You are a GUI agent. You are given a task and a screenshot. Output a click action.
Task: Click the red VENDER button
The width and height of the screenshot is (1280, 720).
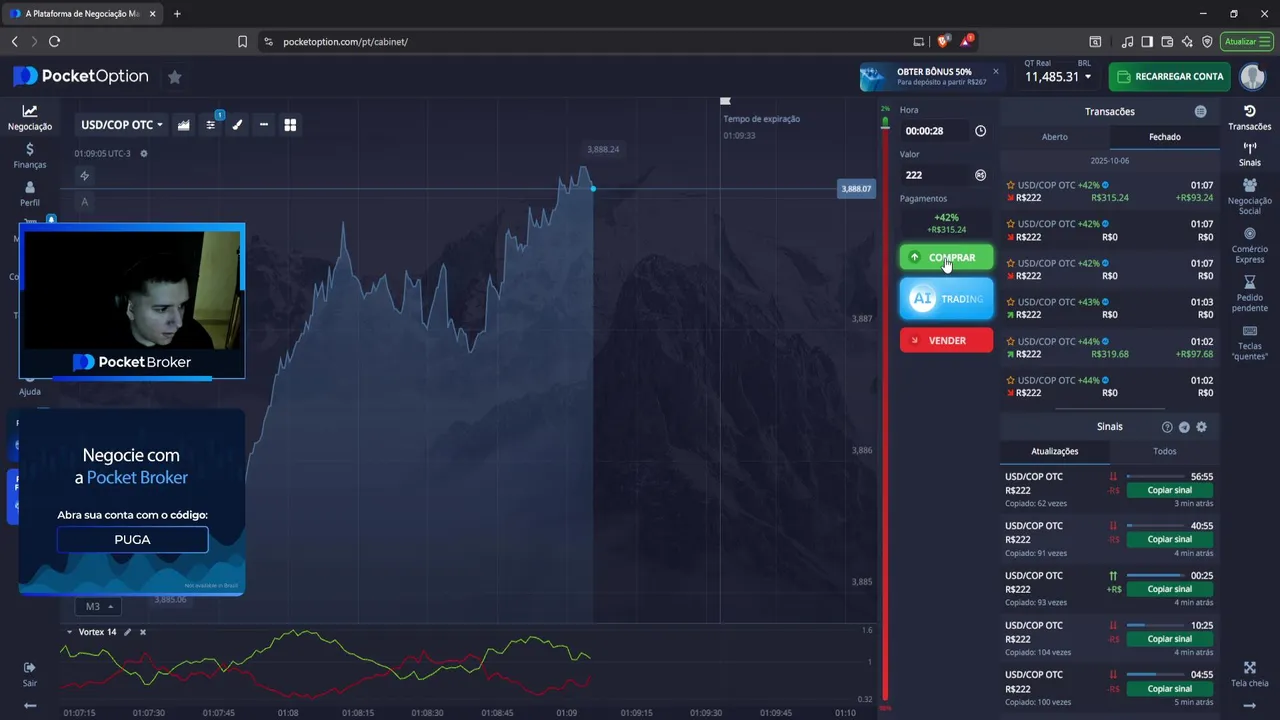tap(946, 340)
